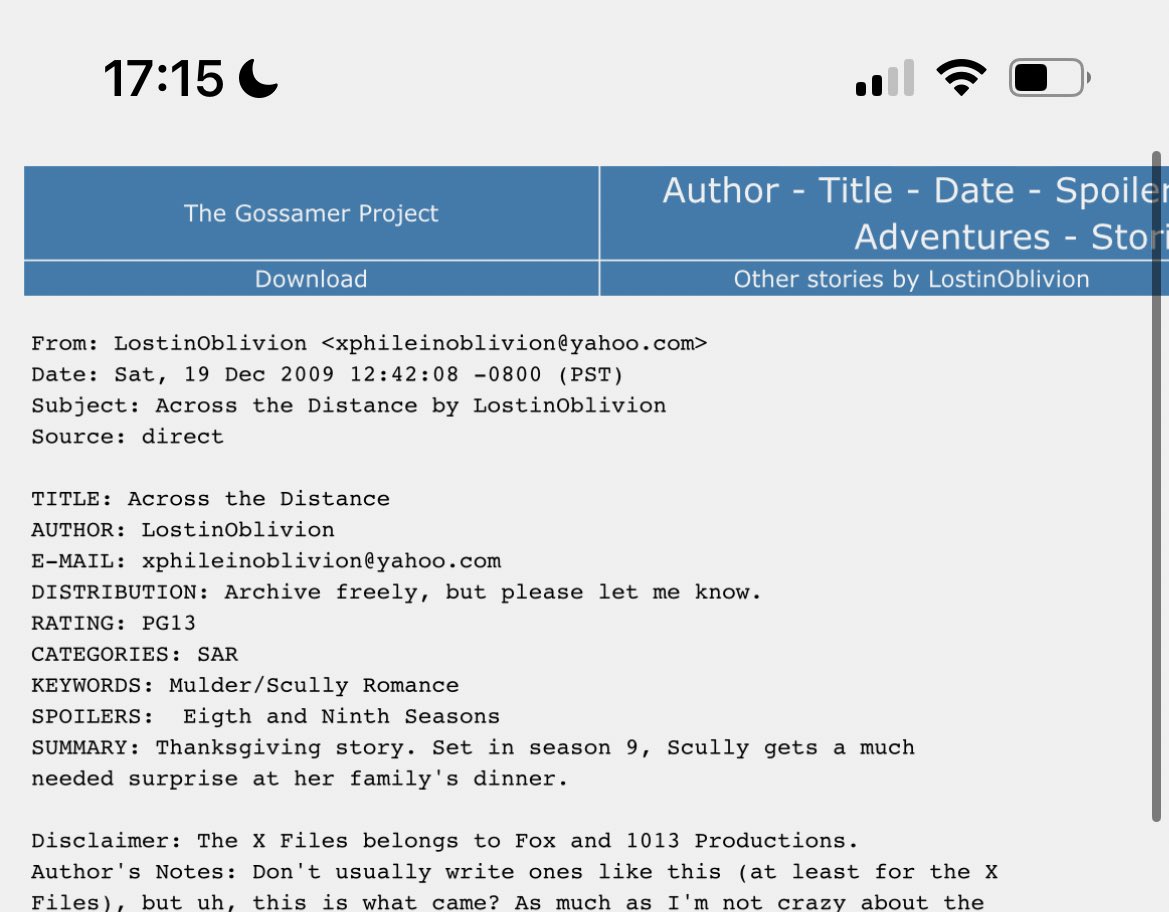Tap the battery level icon
The image size is (1169, 912).
(x=1050, y=78)
